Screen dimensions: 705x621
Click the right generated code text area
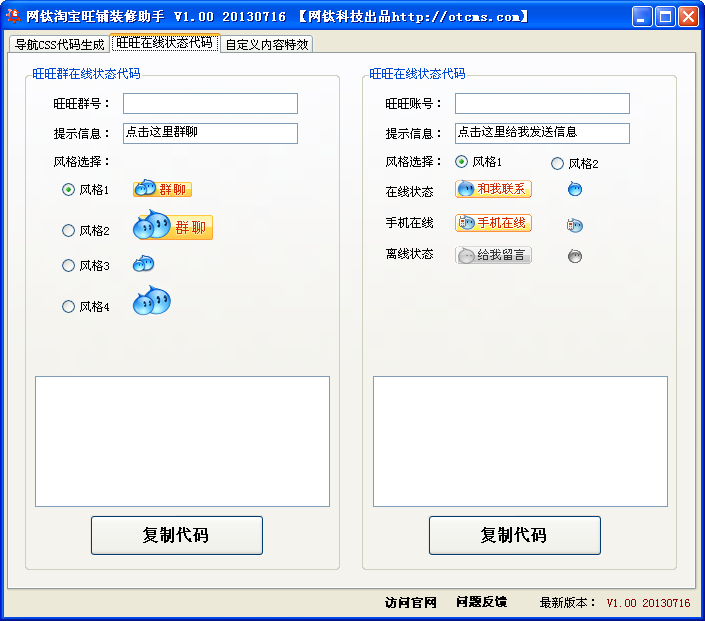pyautogui.click(x=520, y=441)
